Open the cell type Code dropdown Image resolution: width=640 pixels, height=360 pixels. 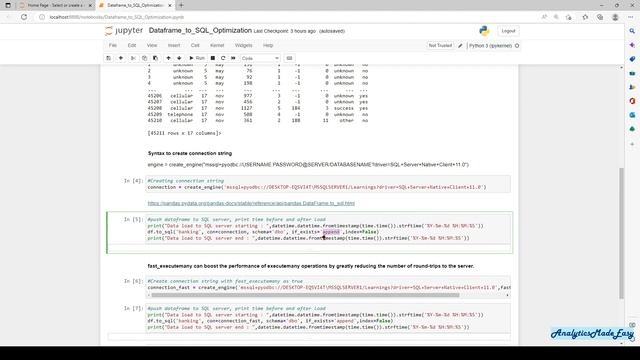(x=260, y=58)
